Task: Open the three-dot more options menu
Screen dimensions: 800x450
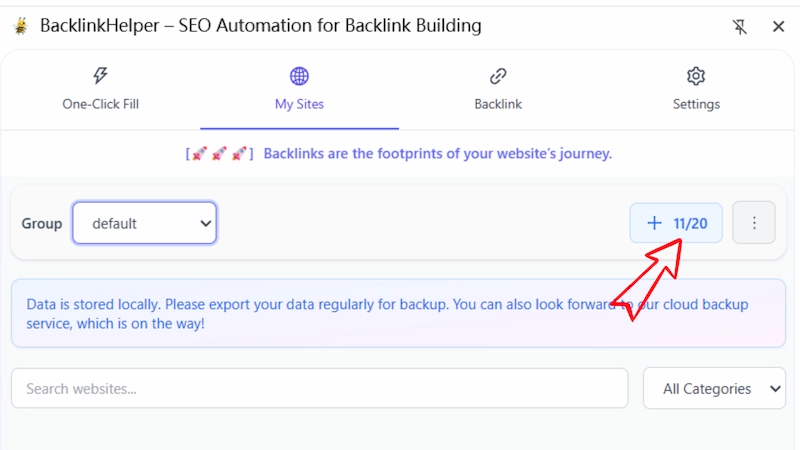Action: pyautogui.click(x=754, y=223)
